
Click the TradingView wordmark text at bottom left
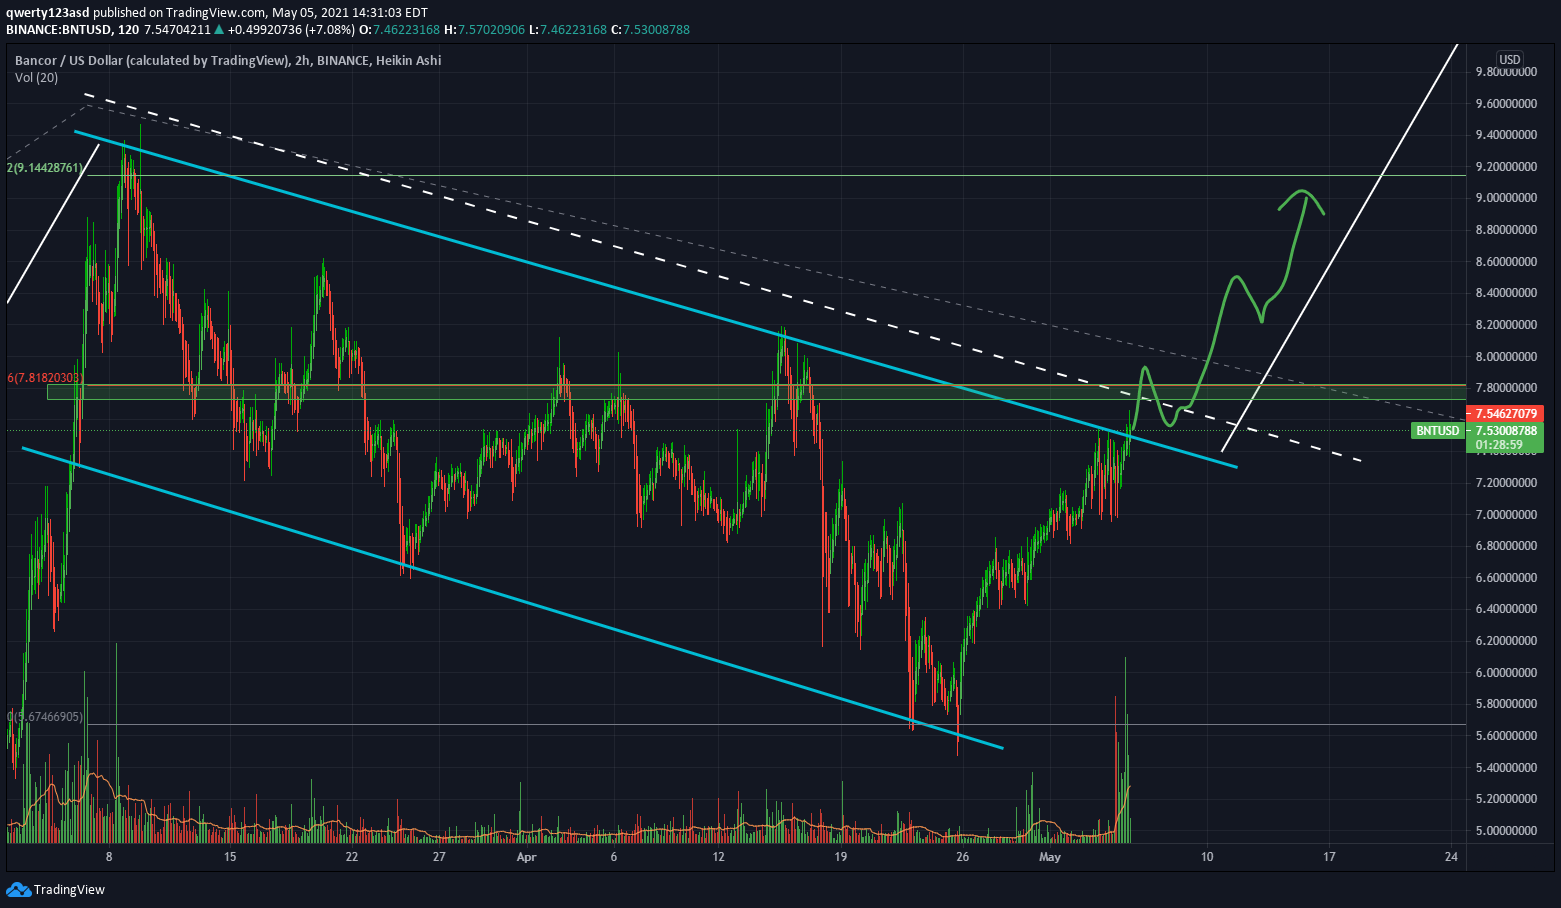pyautogui.click(x=69, y=890)
